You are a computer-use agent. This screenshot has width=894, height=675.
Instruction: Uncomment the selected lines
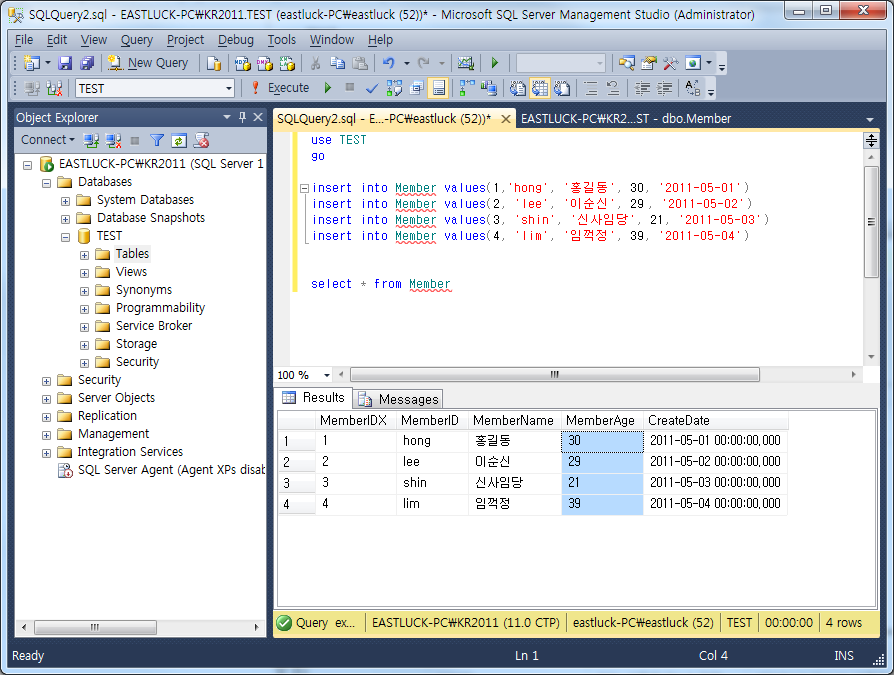point(613,88)
